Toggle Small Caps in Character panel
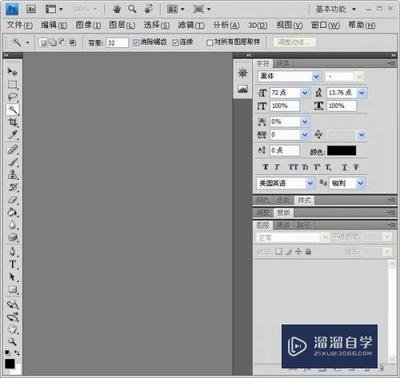400x378 pixels. point(305,167)
